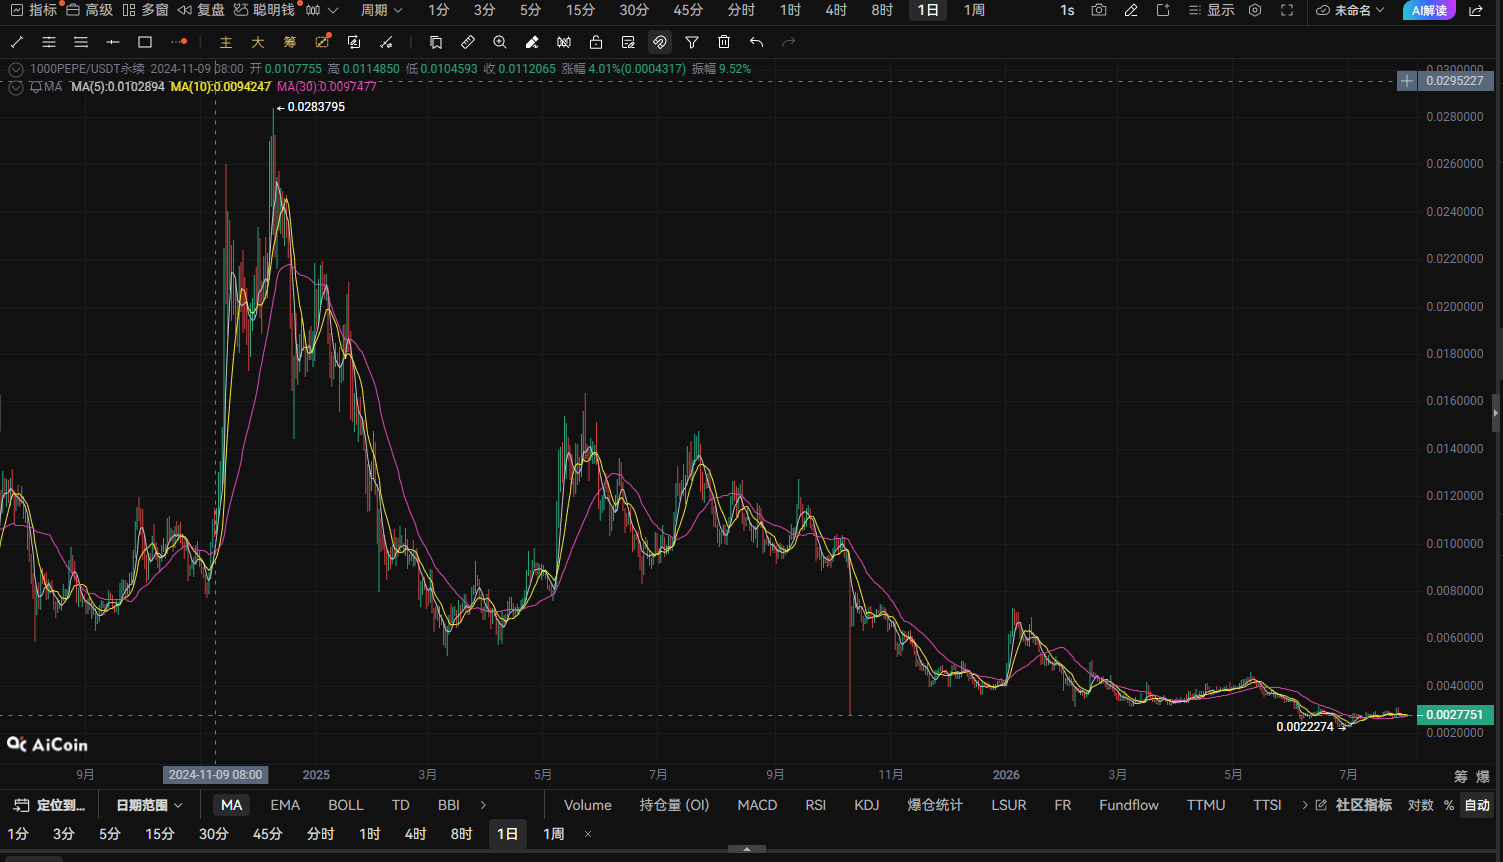Toggle the Volume sub-indicator
The height and width of the screenshot is (862, 1503).
coord(588,805)
